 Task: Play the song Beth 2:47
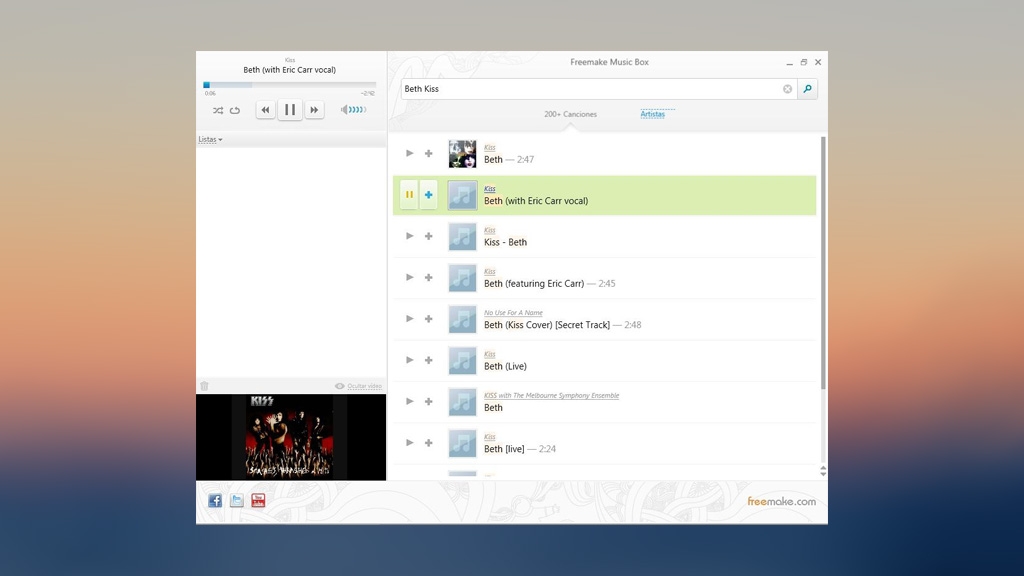[x=409, y=153]
